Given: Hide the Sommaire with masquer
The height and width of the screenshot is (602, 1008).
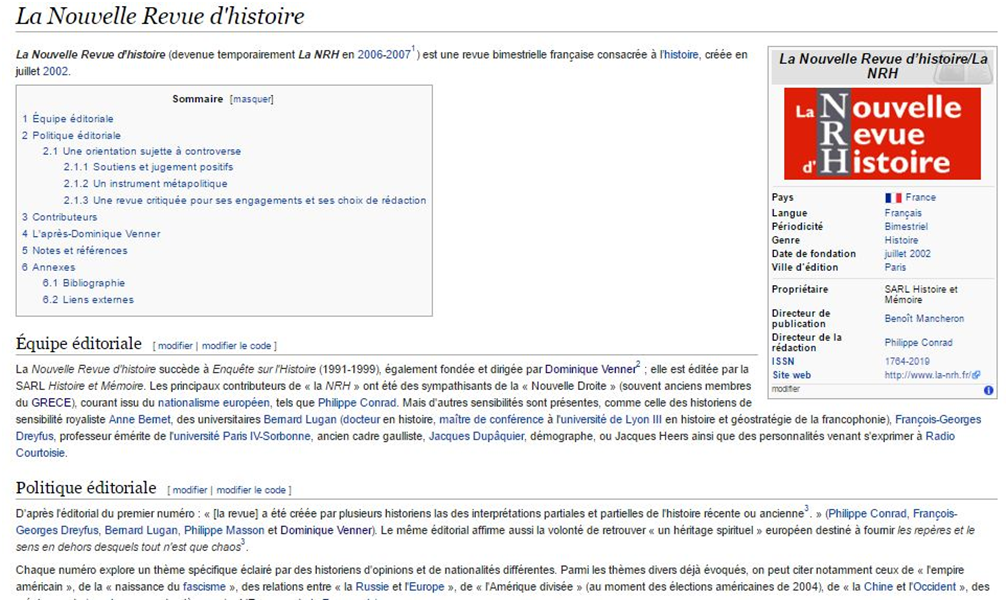Looking at the screenshot, I should click(252, 99).
